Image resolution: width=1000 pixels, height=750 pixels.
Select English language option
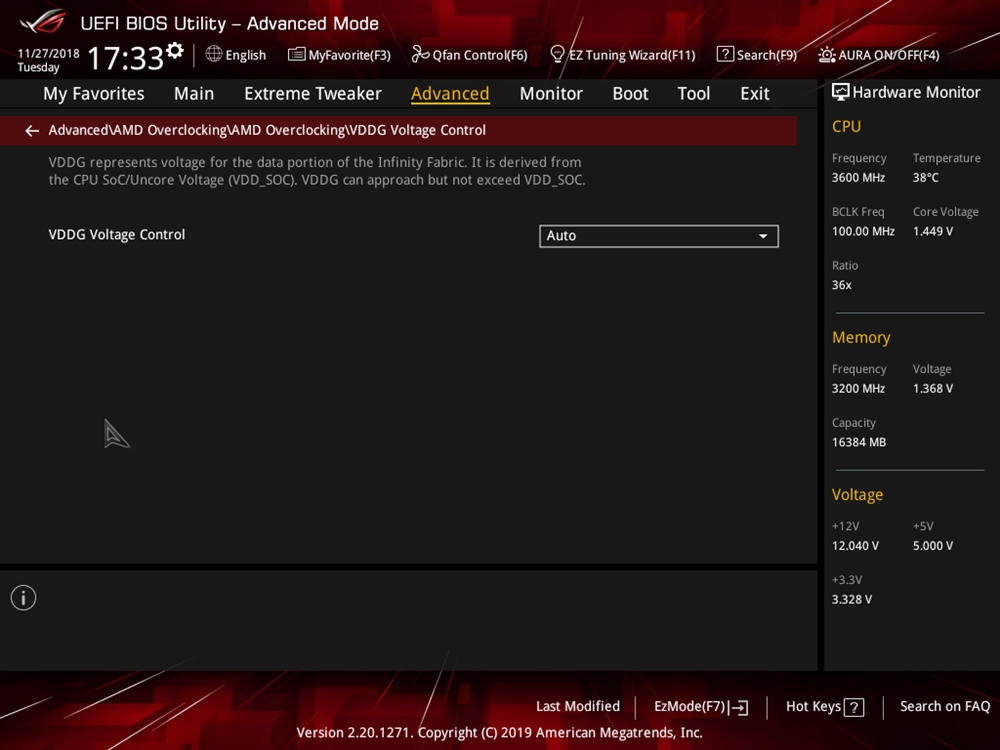coord(246,55)
